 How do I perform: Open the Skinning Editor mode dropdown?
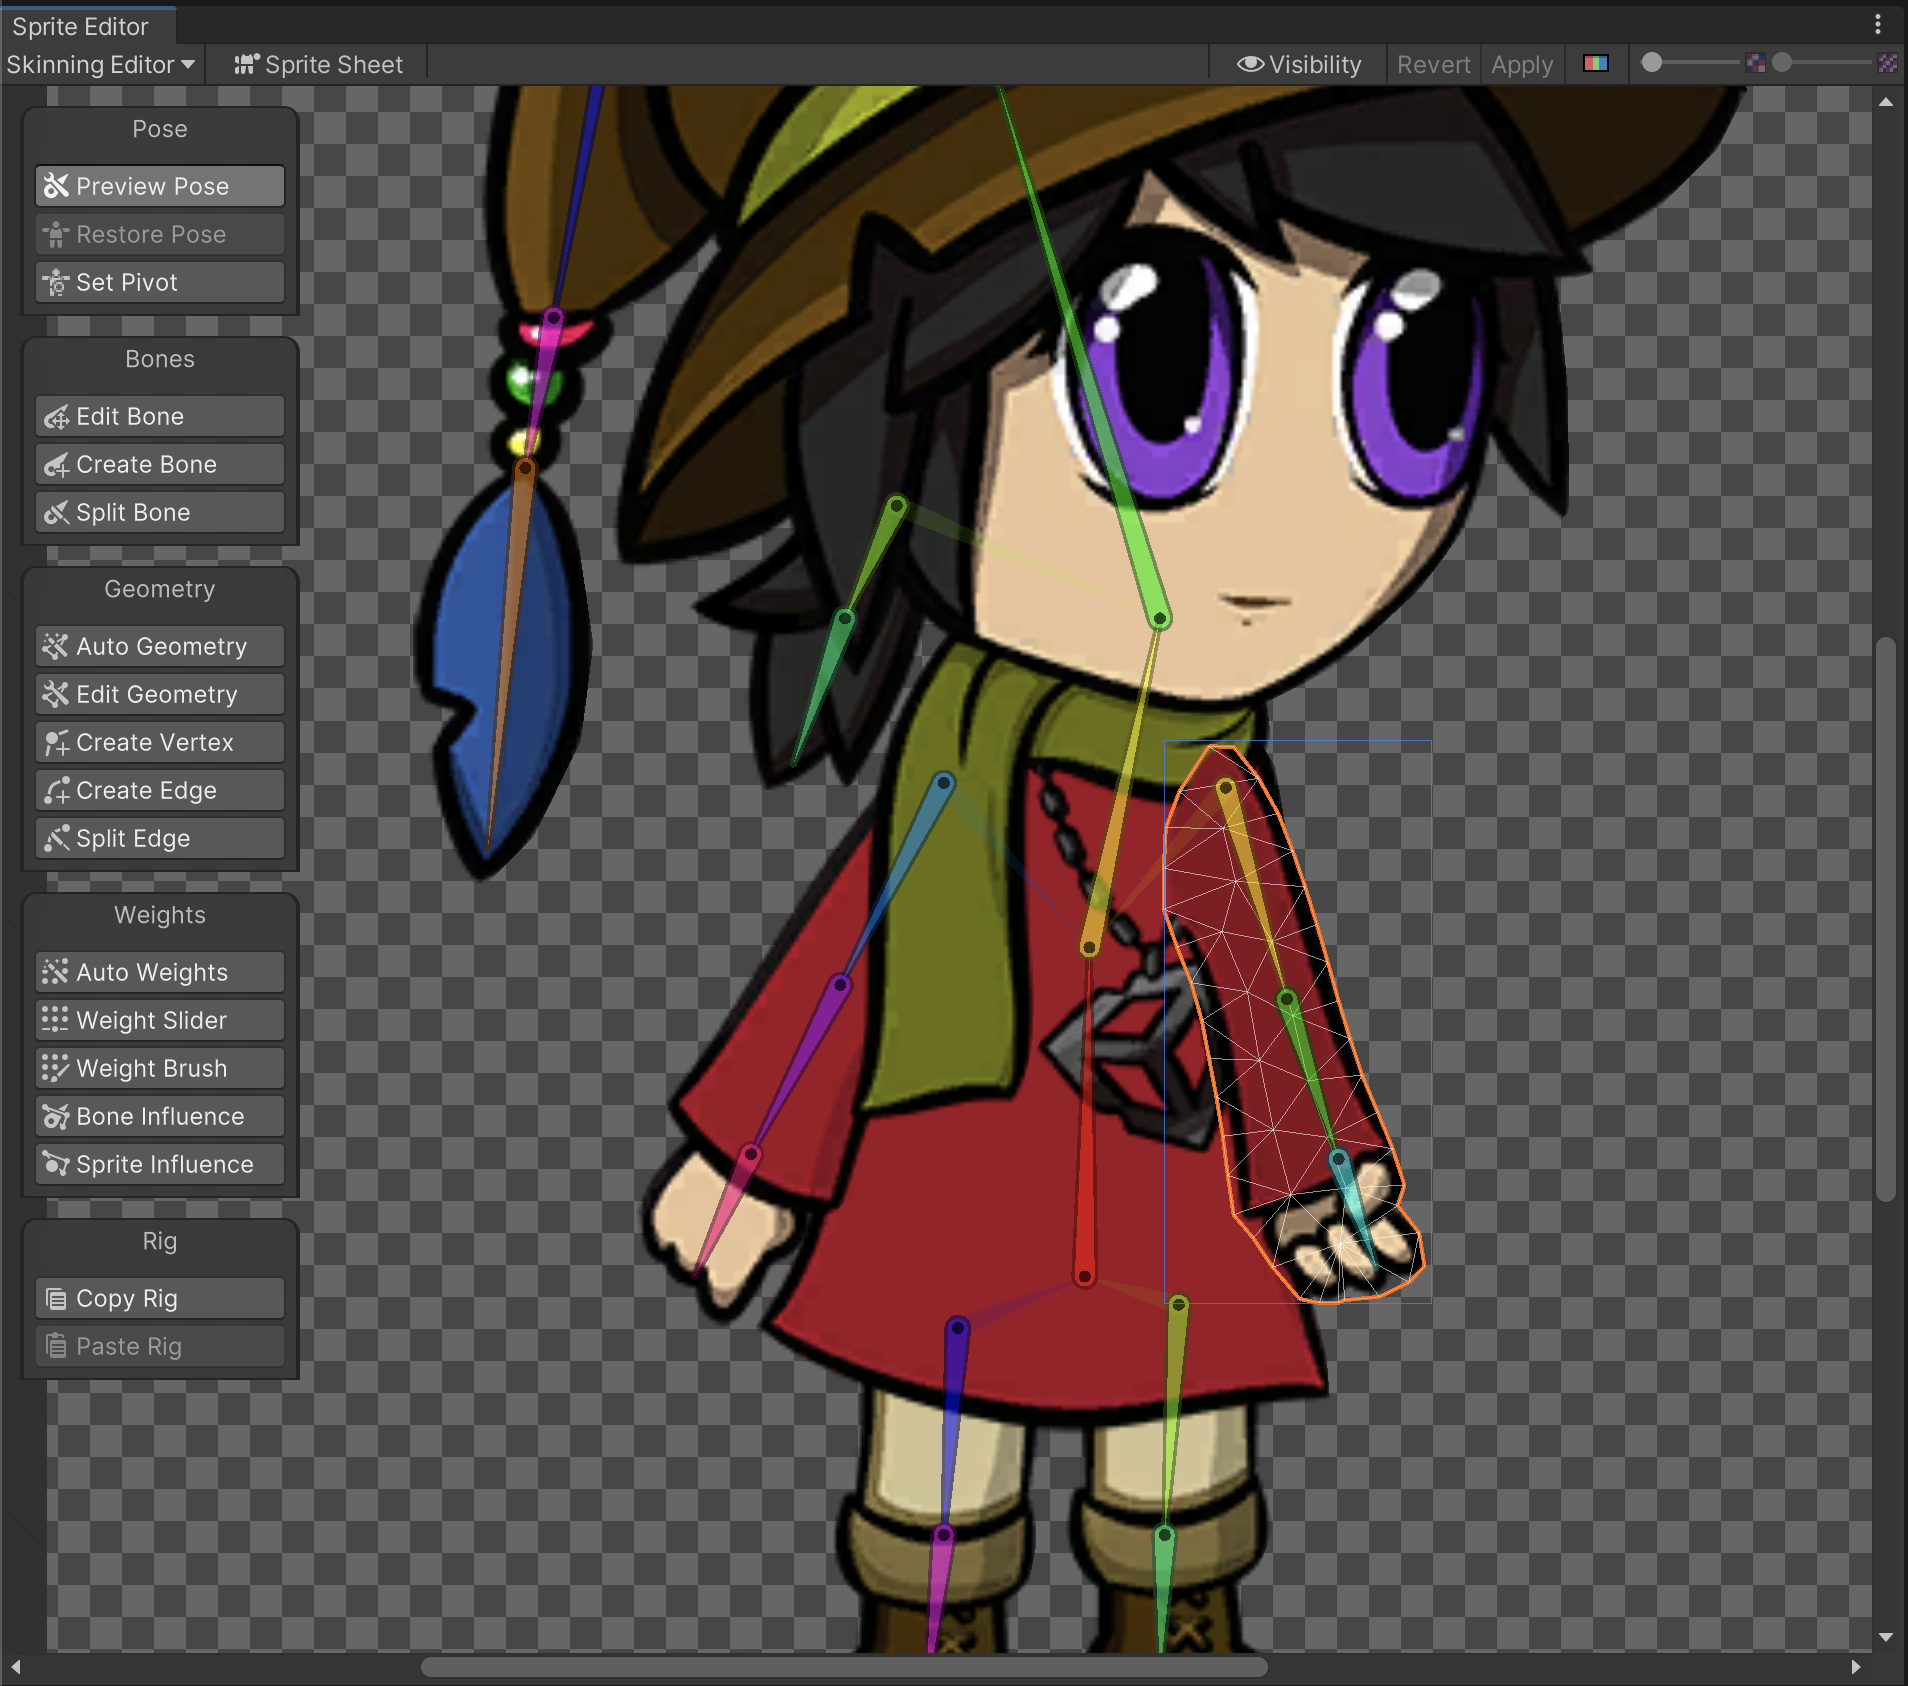tap(101, 65)
